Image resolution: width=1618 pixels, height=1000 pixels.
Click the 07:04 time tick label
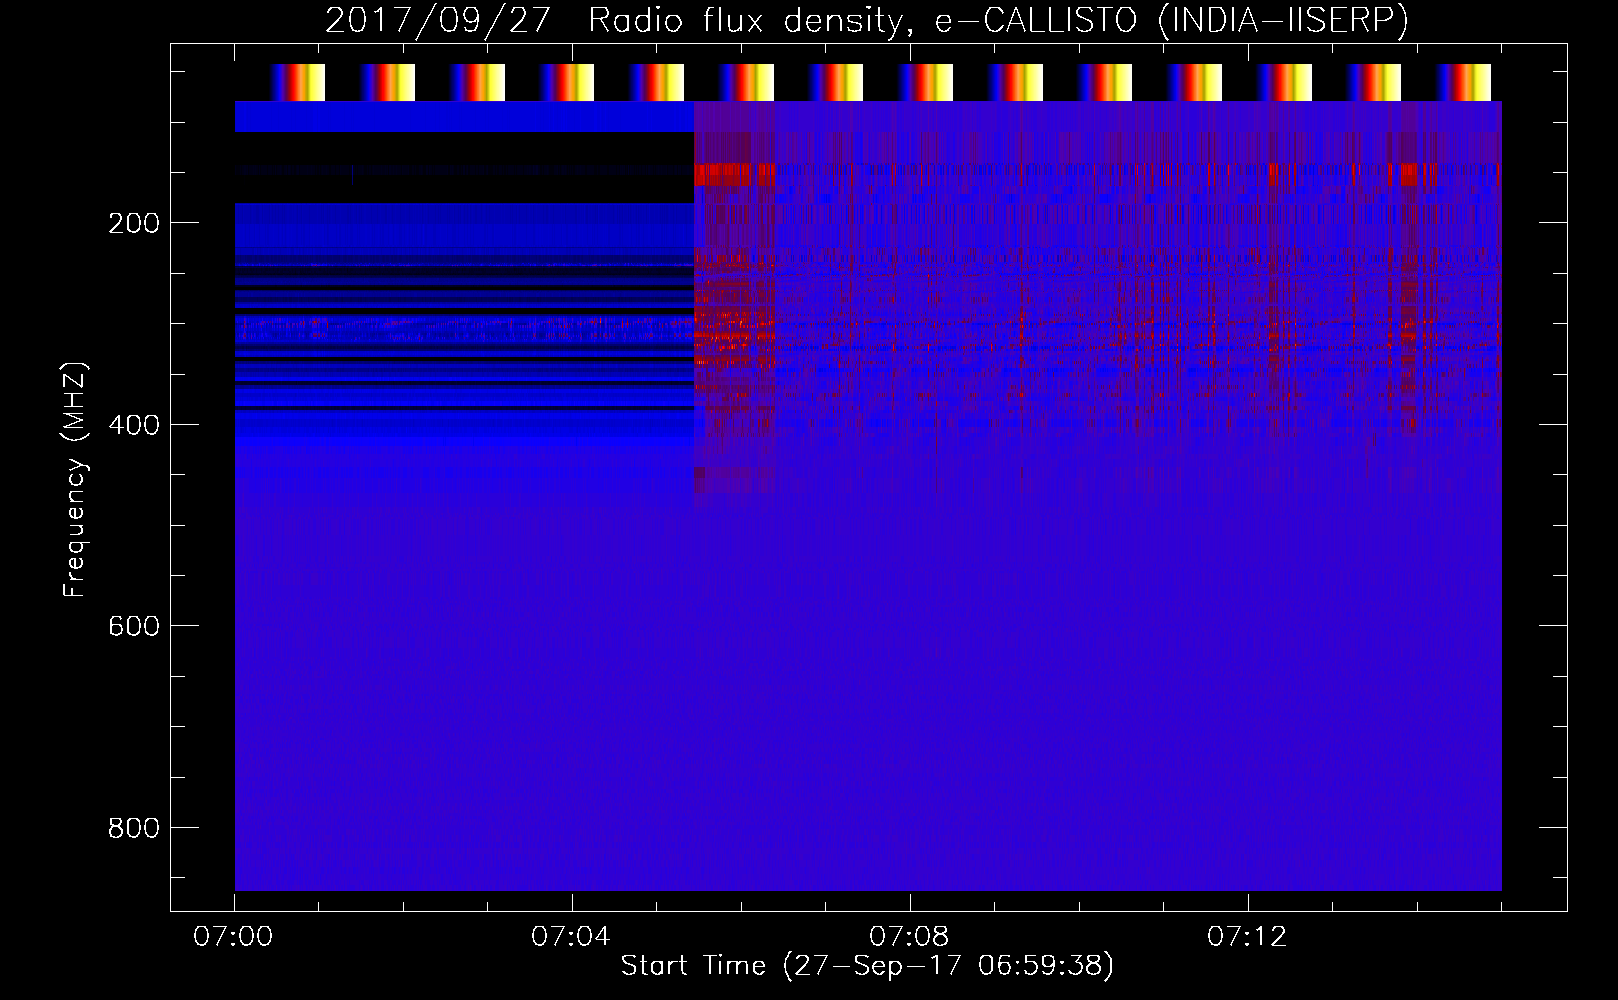point(571,937)
